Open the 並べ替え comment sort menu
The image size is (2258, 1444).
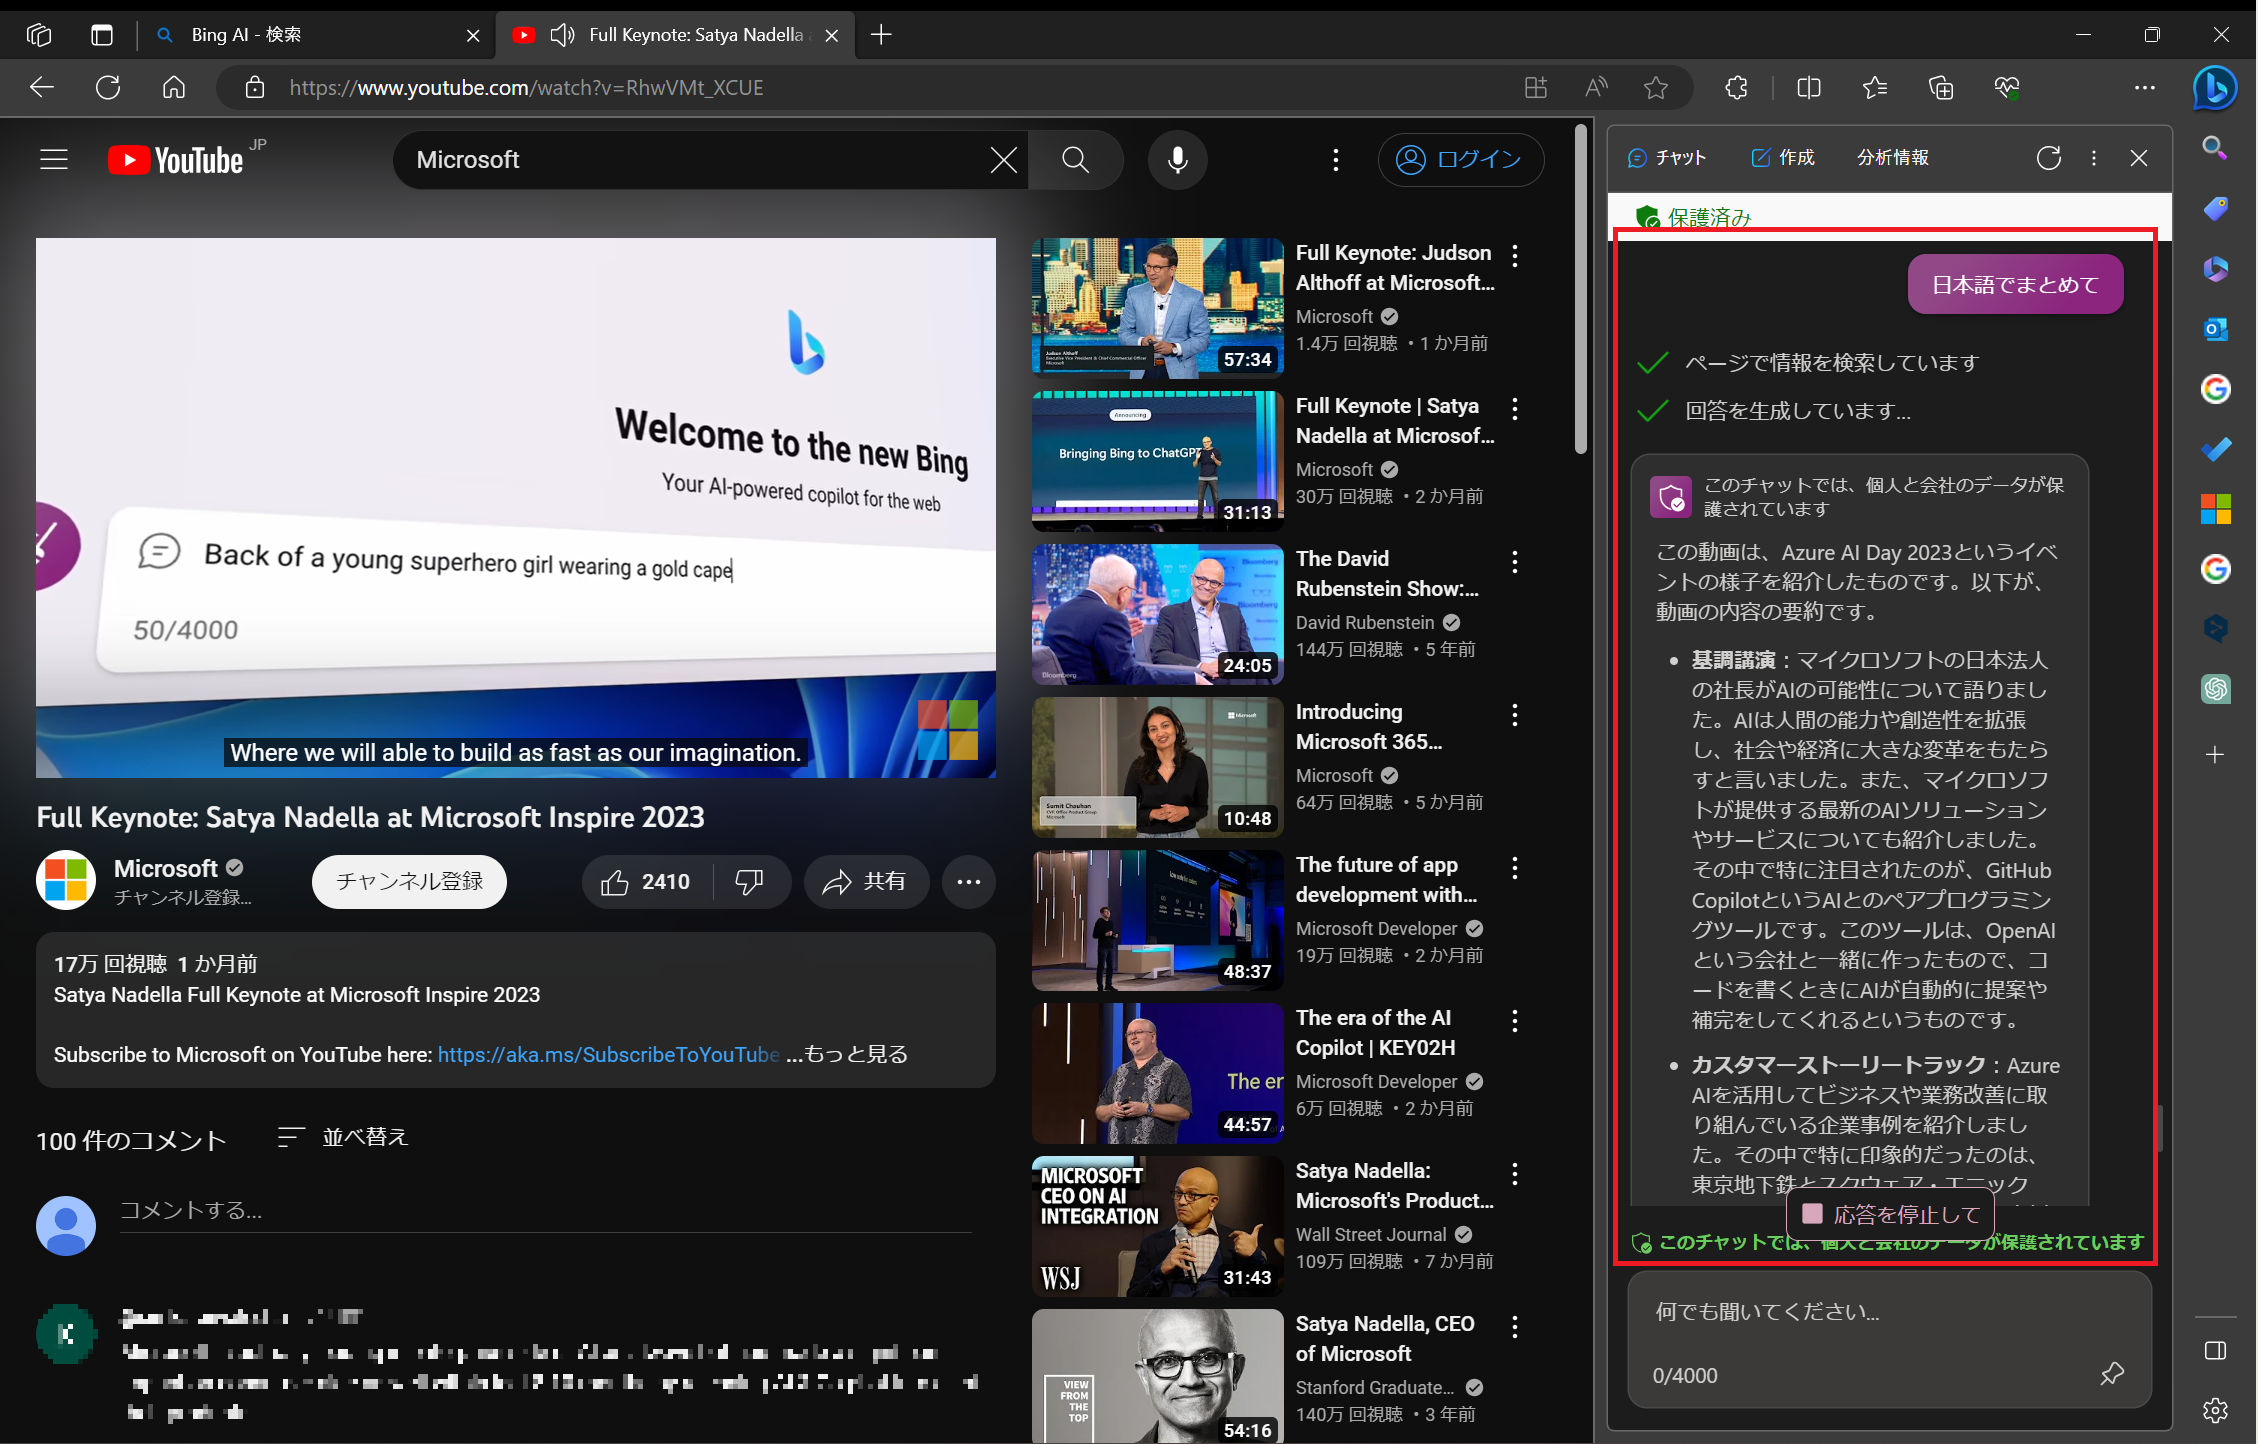(x=343, y=1138)
